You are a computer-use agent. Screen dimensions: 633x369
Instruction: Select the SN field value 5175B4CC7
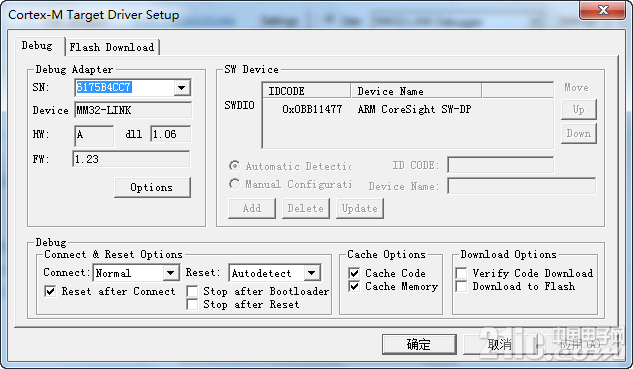pos(104,87)
